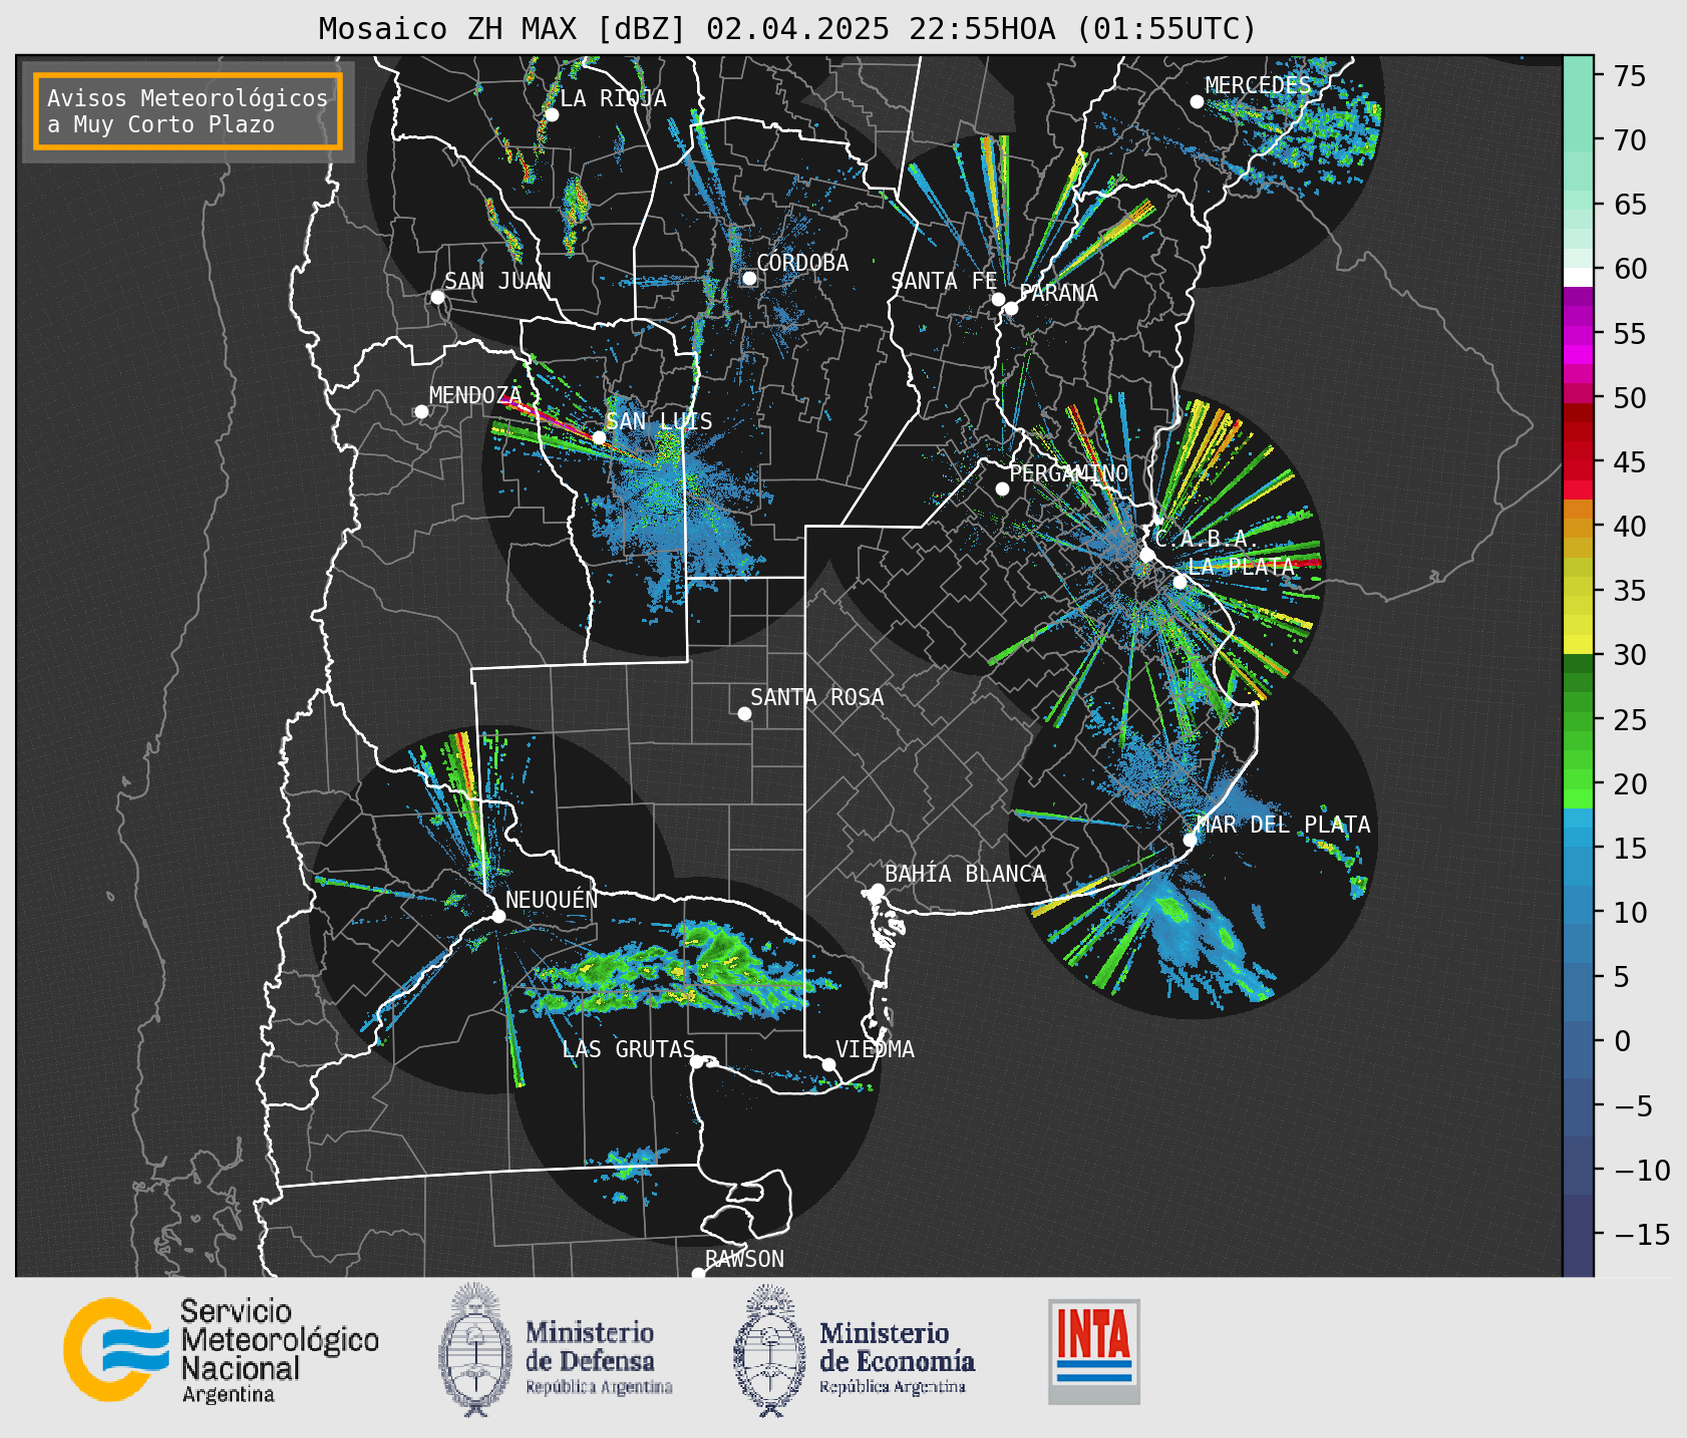1687x1438 pixels.
Task: Click the Avisos Meteorológicos a Muy Corto Plazo box
Action: pyautogui.click(x=188, y=111)
